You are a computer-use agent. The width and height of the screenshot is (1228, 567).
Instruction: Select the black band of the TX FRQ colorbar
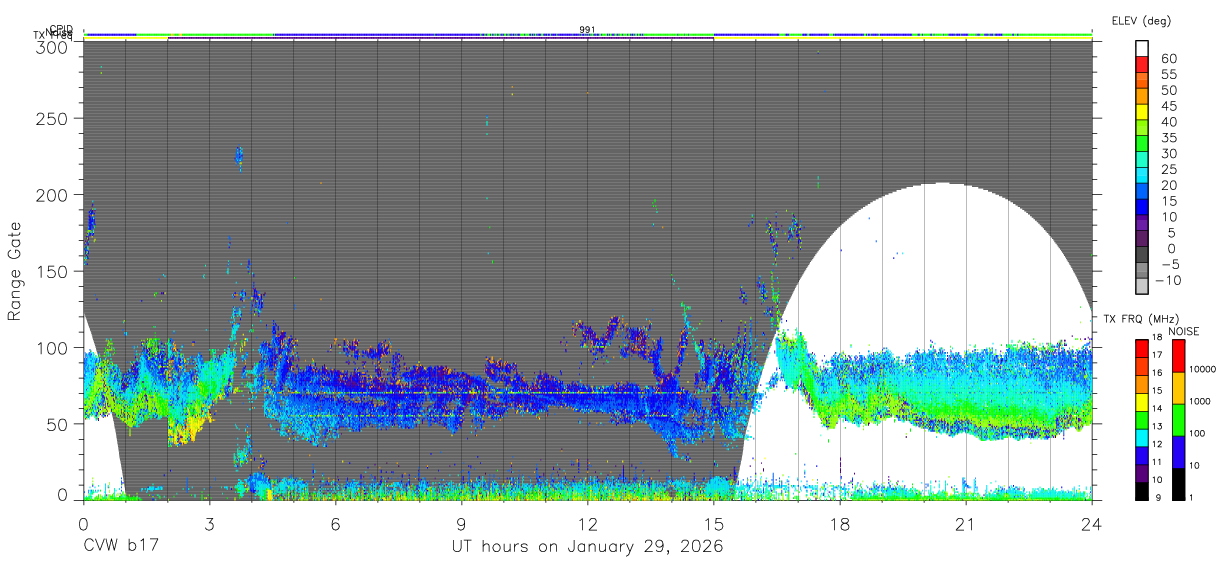[1142, 491]
